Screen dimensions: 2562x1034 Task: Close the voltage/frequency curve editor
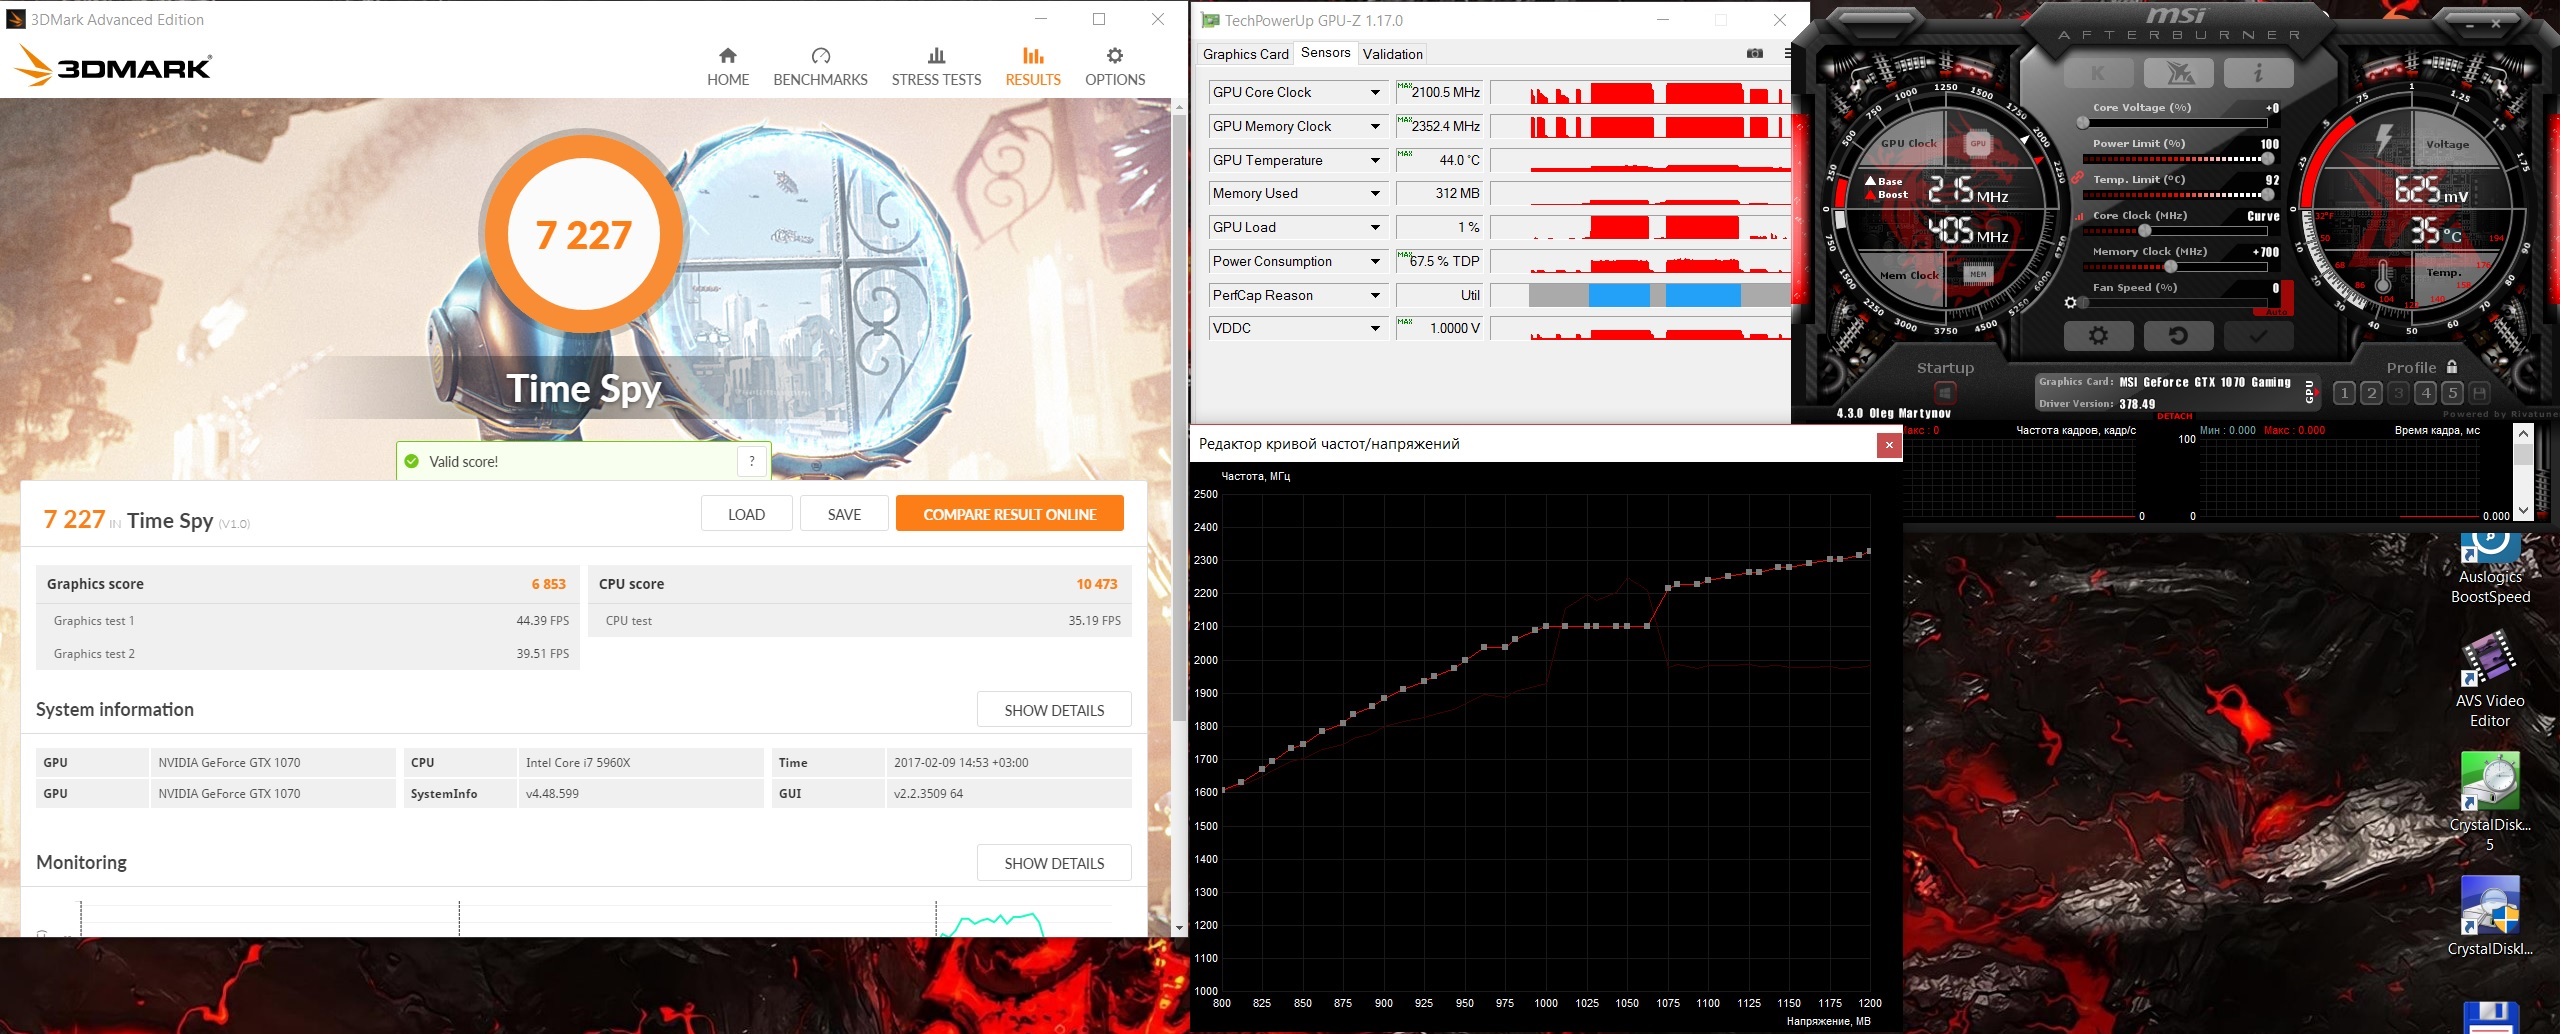tap(1889, 445)
